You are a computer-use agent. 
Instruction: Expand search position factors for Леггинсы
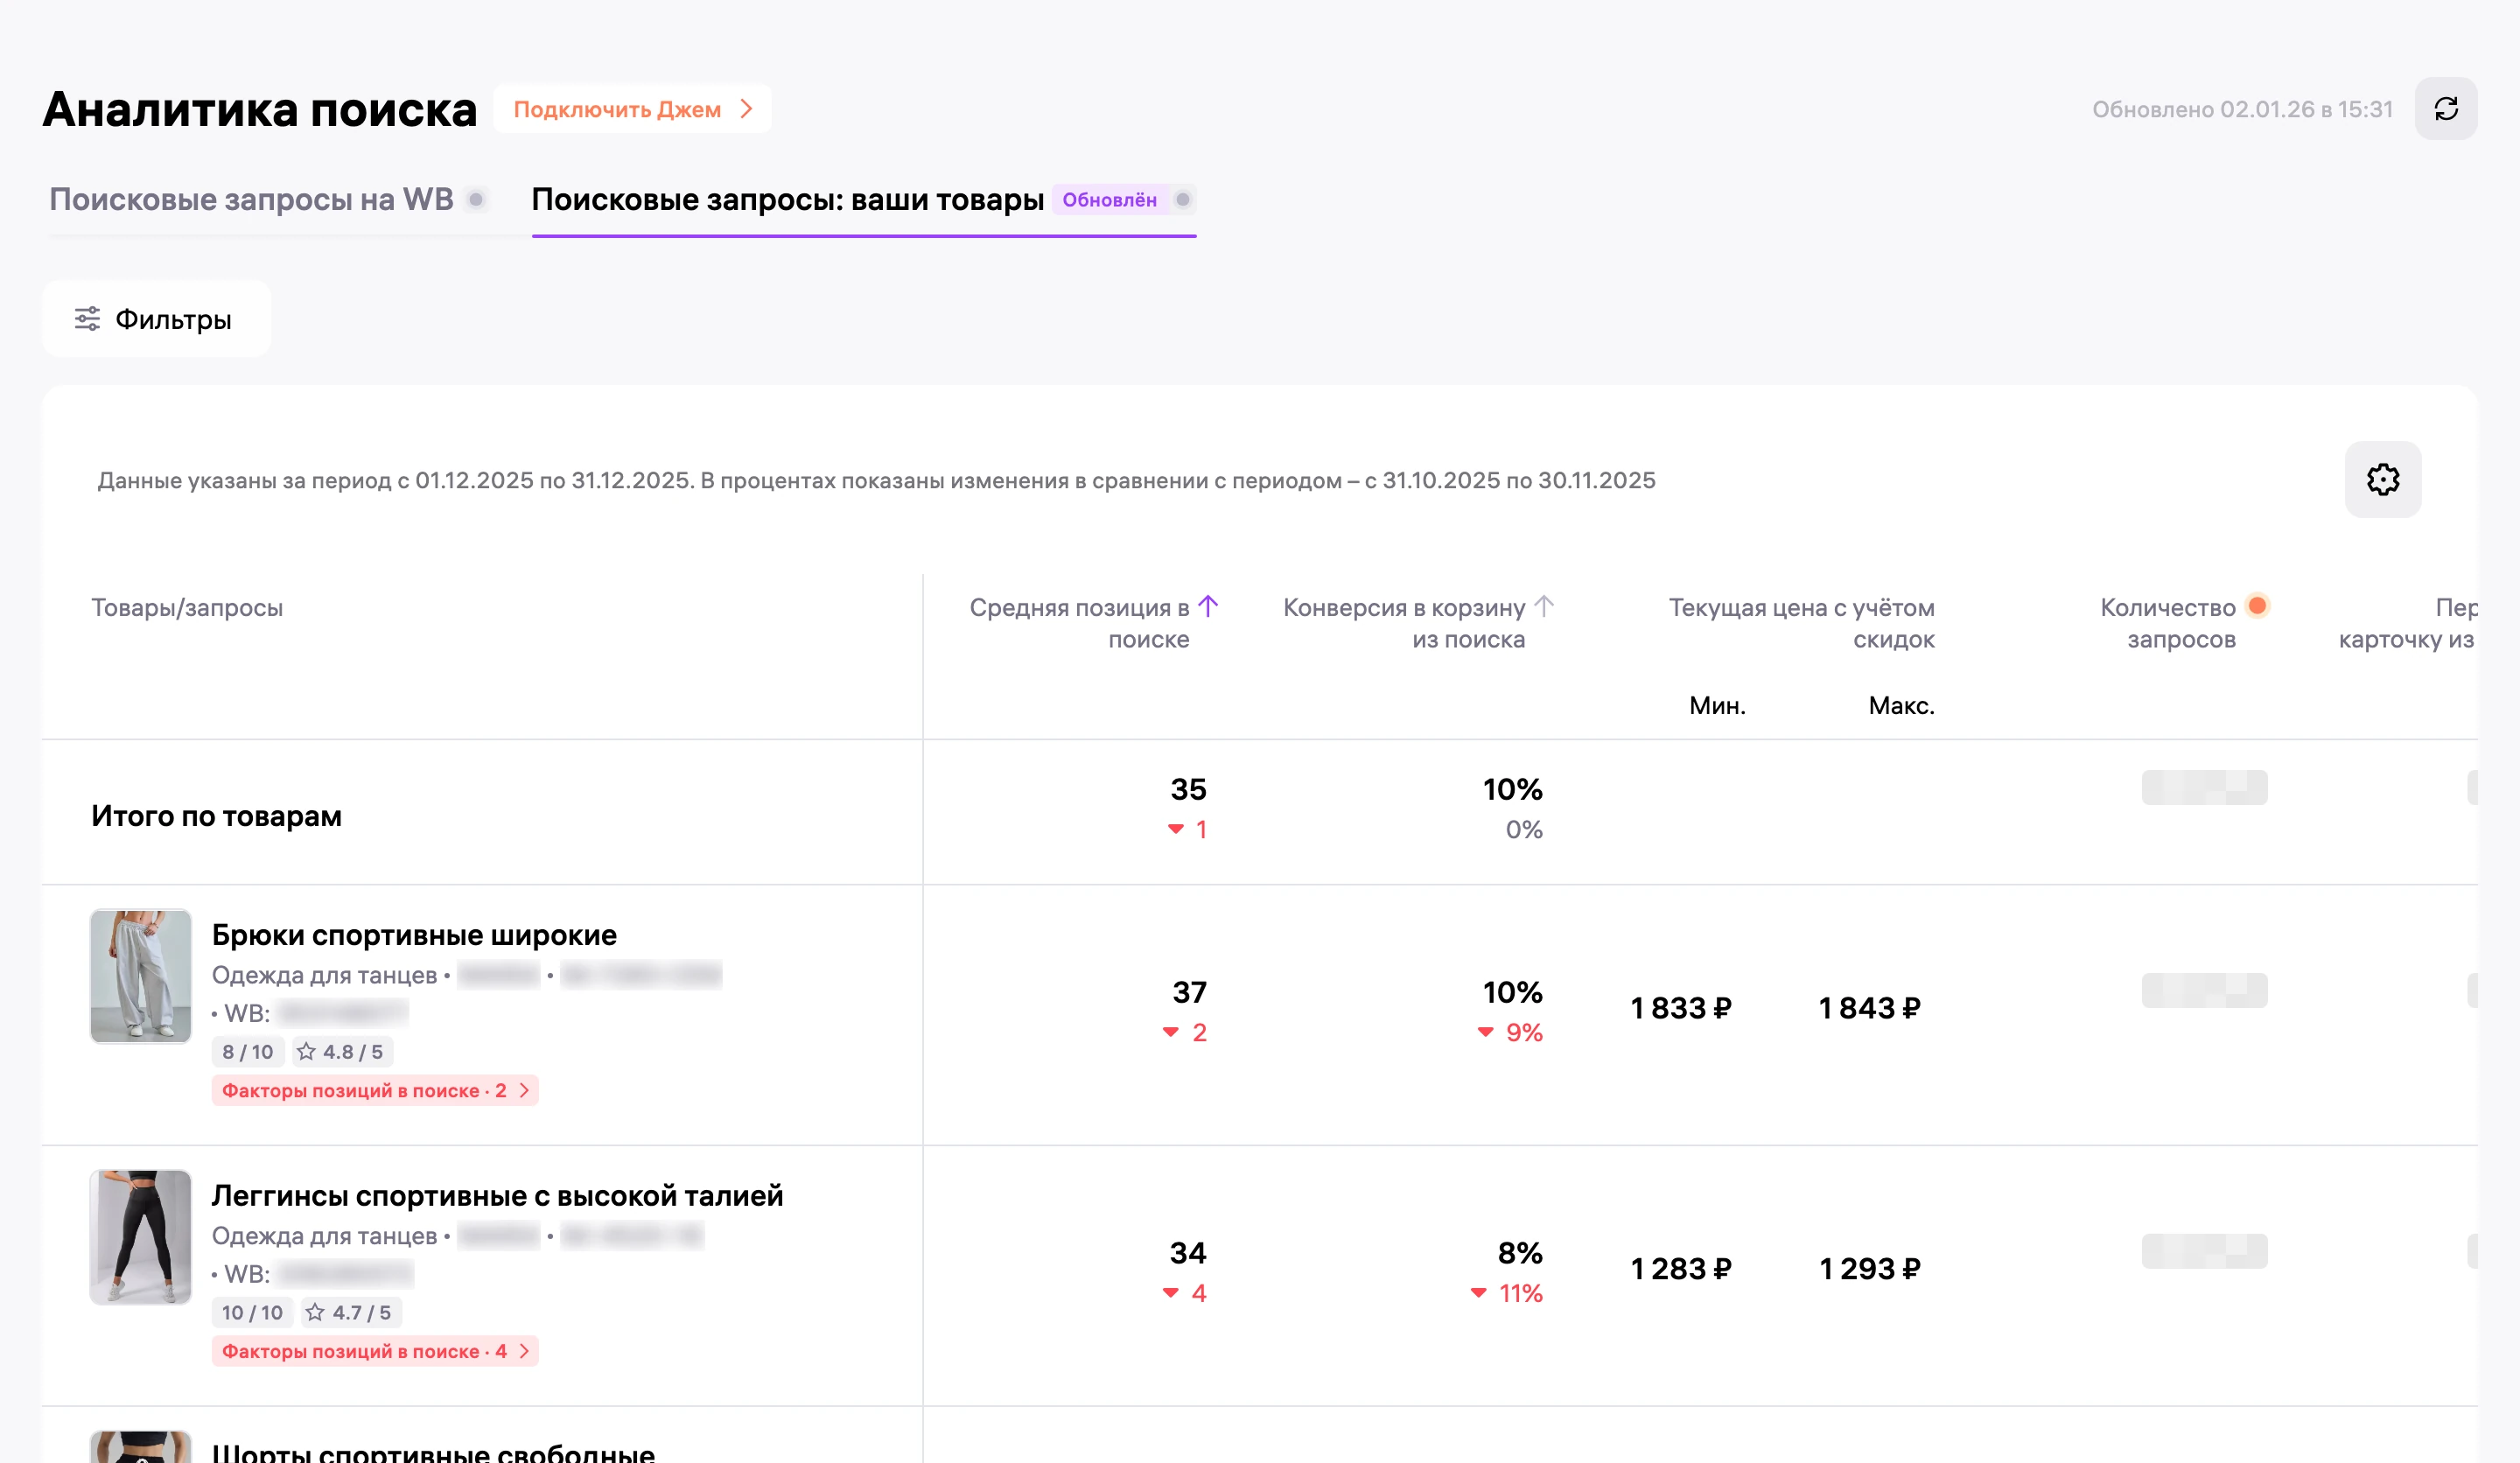pos(375,1351)
